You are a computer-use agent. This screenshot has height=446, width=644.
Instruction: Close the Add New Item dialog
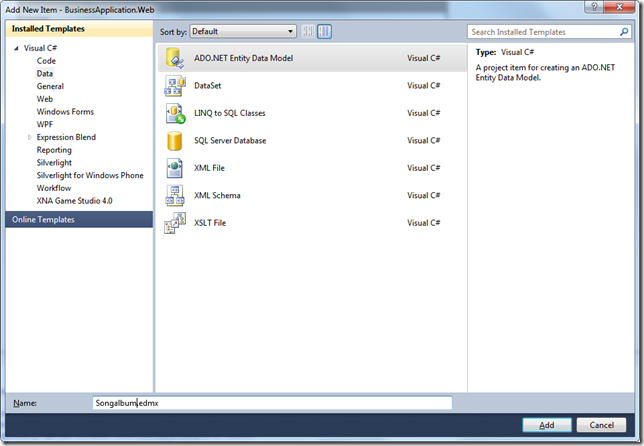point(620,7)
